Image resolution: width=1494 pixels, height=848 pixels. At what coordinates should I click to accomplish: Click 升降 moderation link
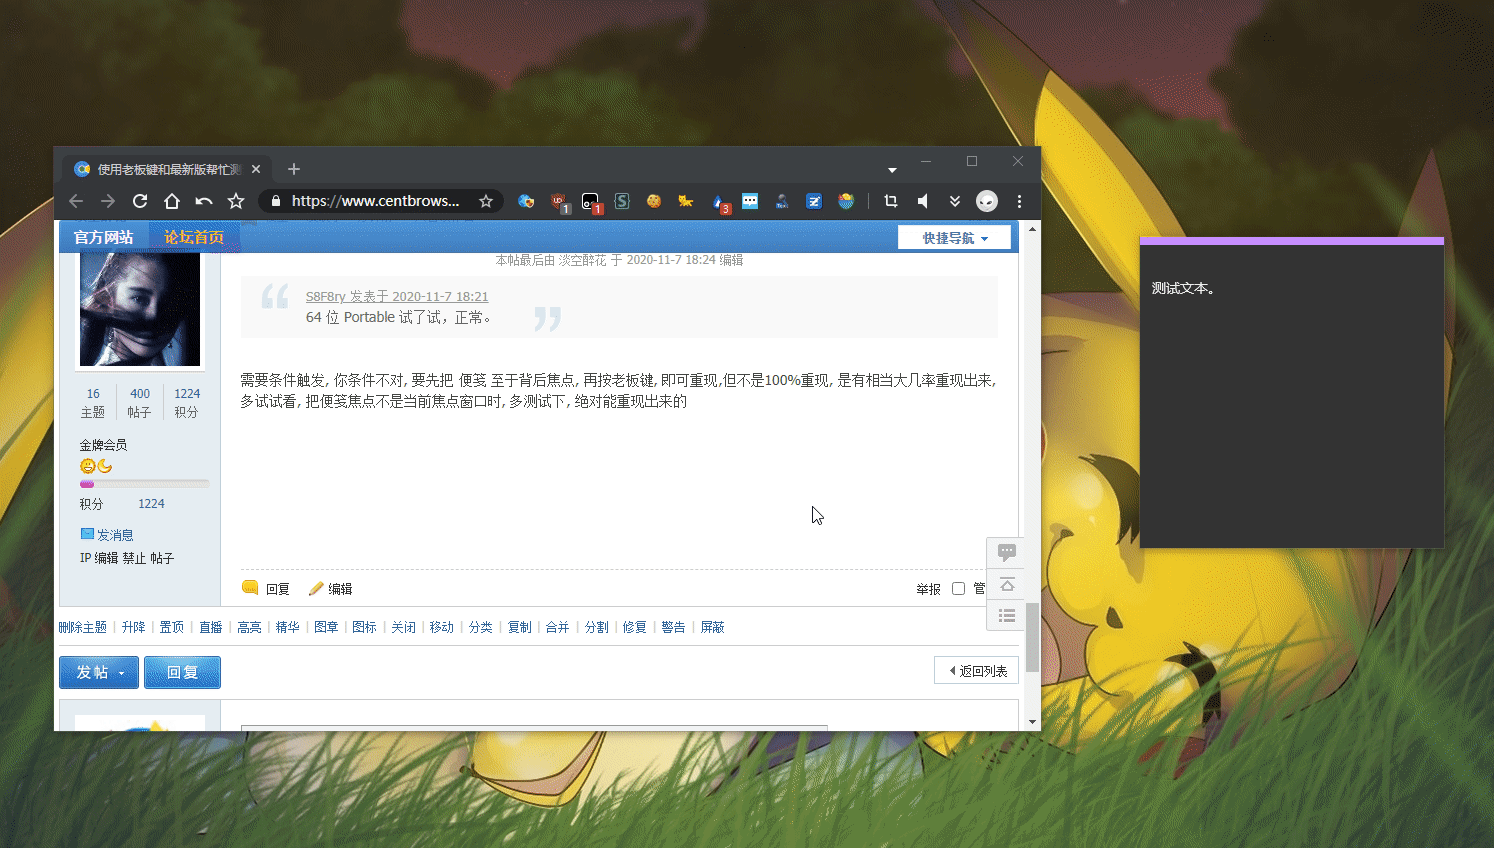click(x=134, y=627)
